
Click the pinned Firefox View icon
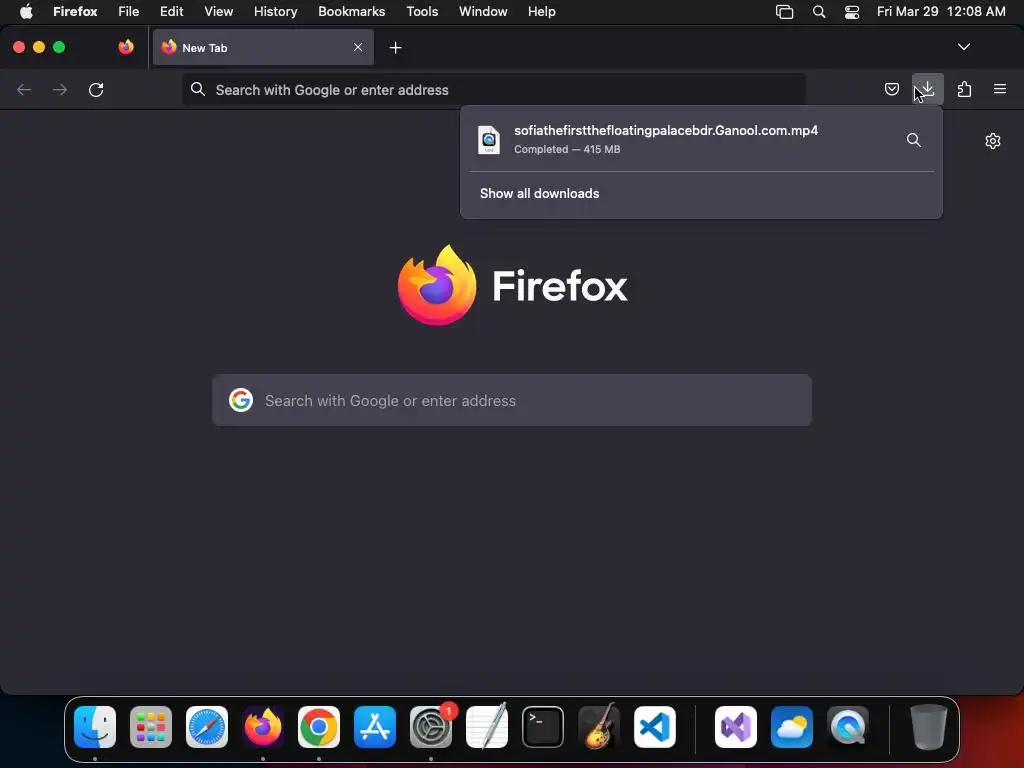[x=126, y=47]
